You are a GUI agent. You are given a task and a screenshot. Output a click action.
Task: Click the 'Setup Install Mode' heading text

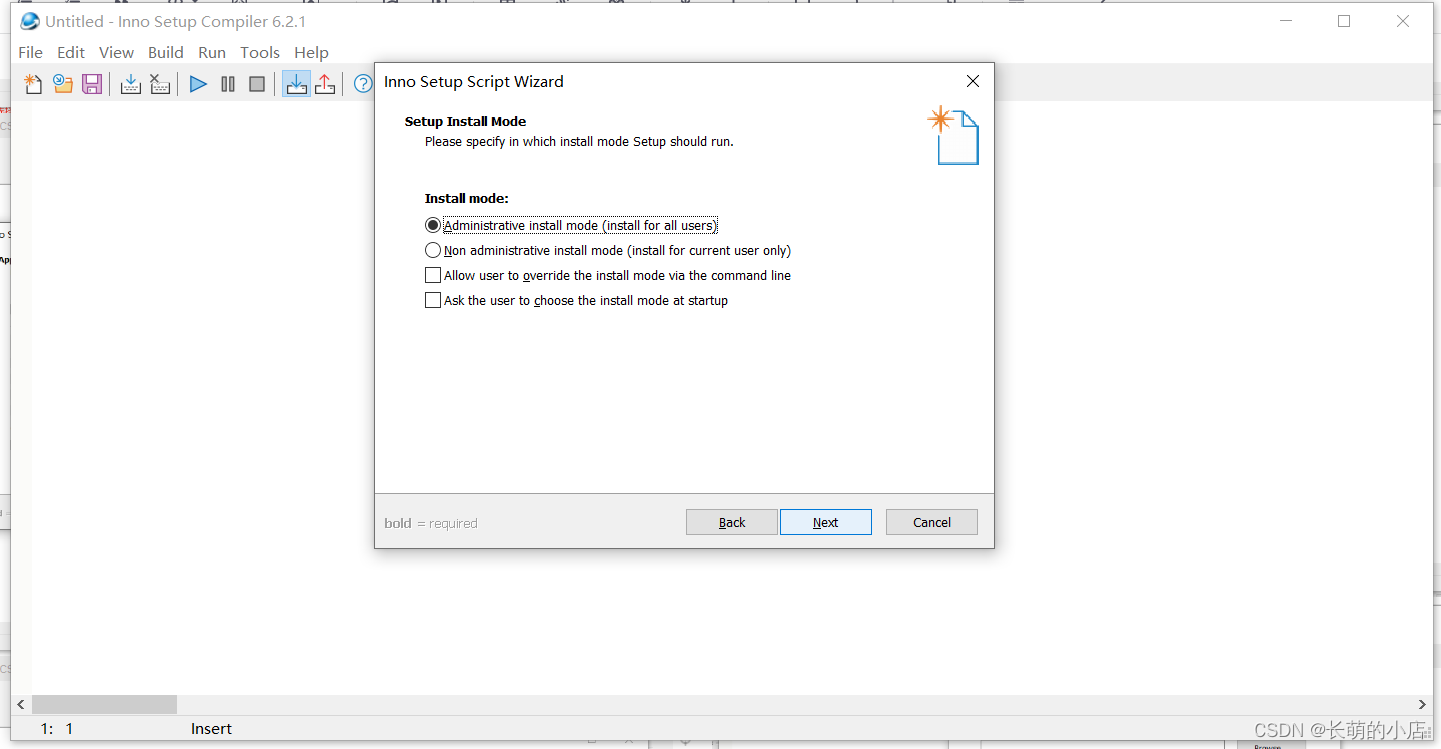[465, 121]
